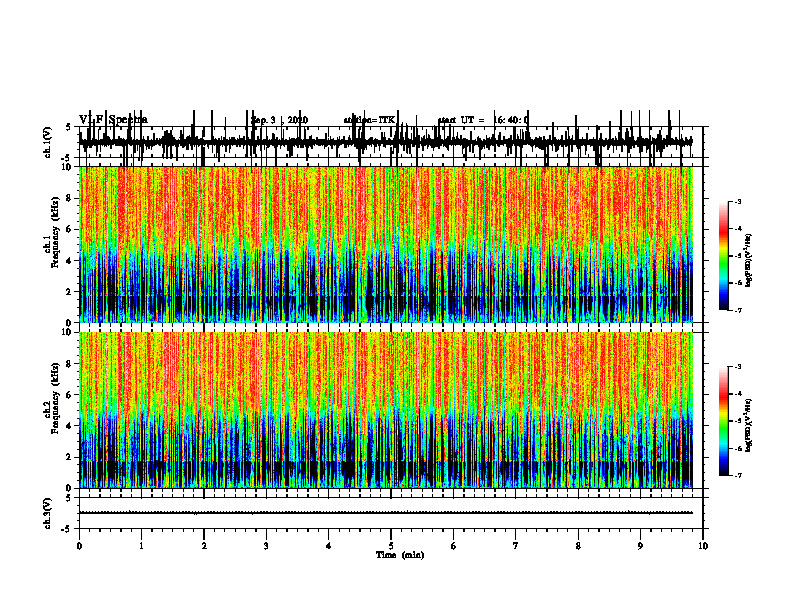Screen dimensions: 792x612
Task: Click the VLF Spectra title text
Action: (114, 120)
